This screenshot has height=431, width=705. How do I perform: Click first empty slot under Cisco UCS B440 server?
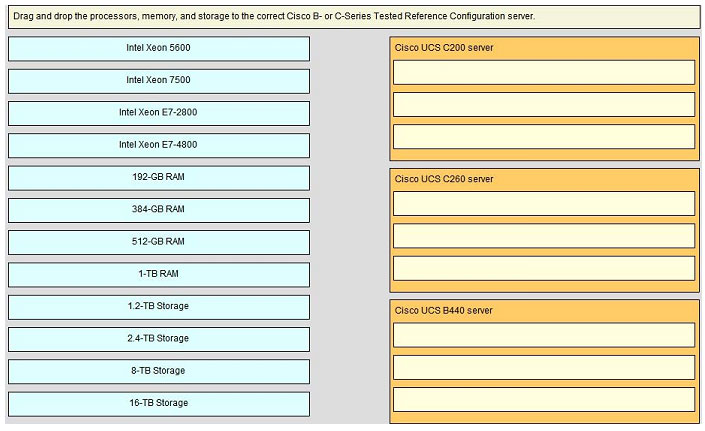click(544, 335)
